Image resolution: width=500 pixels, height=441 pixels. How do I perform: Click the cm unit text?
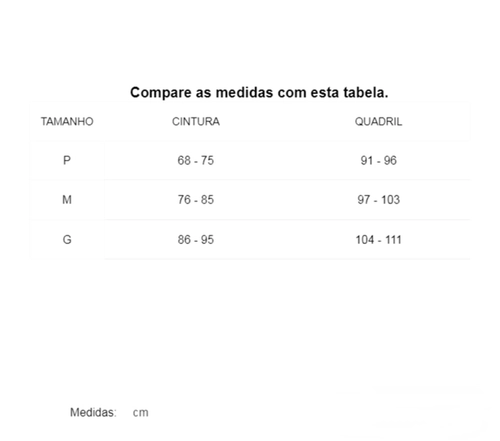(x=140, y=413)
